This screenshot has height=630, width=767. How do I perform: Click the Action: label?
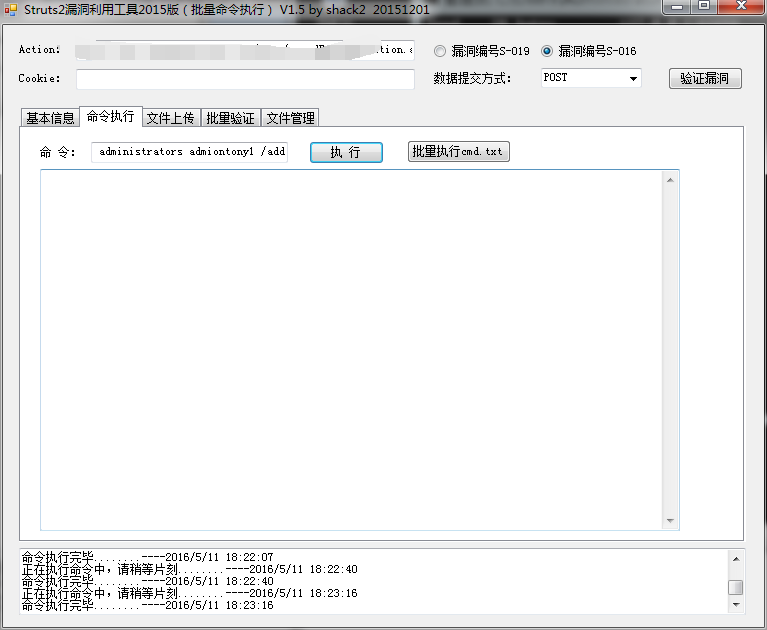point(39,49)
